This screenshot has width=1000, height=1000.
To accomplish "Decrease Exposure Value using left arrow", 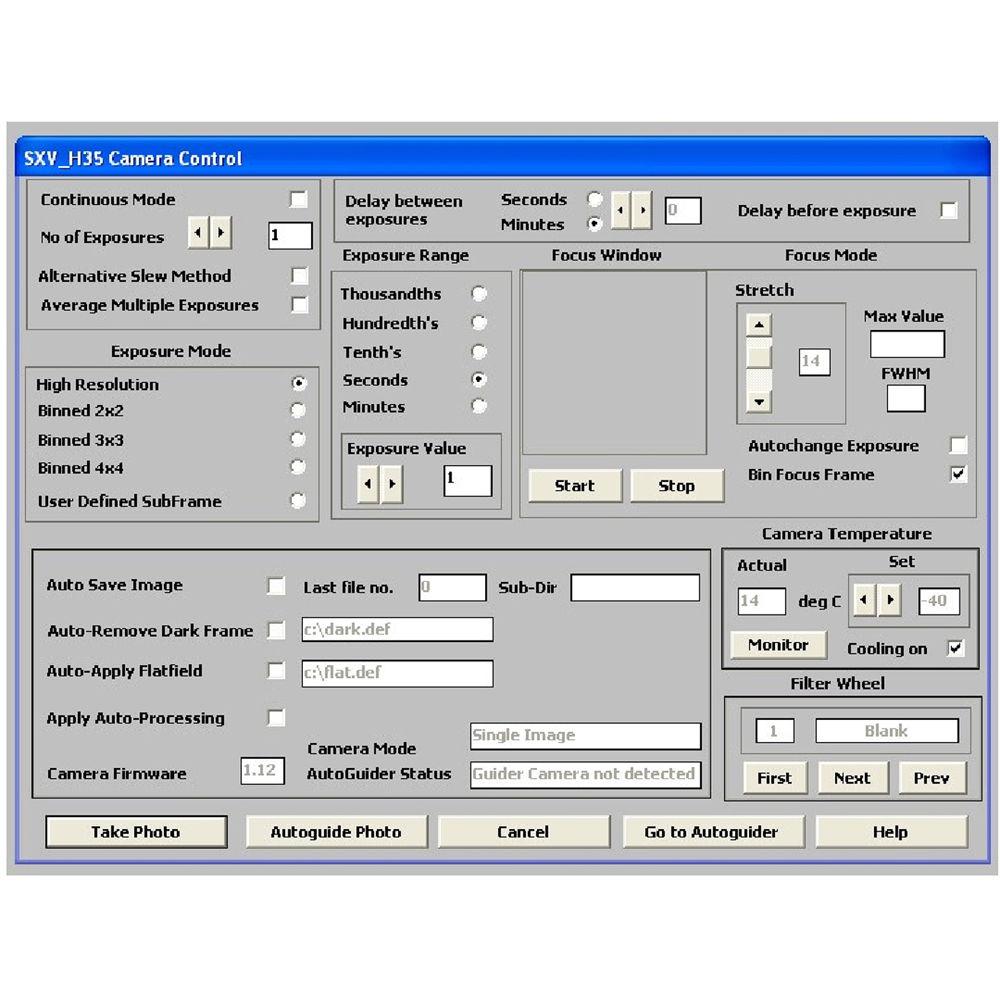I will (368, 485).
